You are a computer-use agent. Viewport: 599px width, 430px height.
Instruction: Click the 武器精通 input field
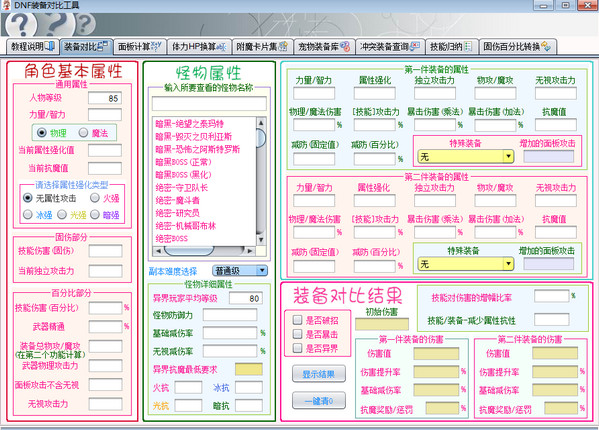[x=105, y=327]
